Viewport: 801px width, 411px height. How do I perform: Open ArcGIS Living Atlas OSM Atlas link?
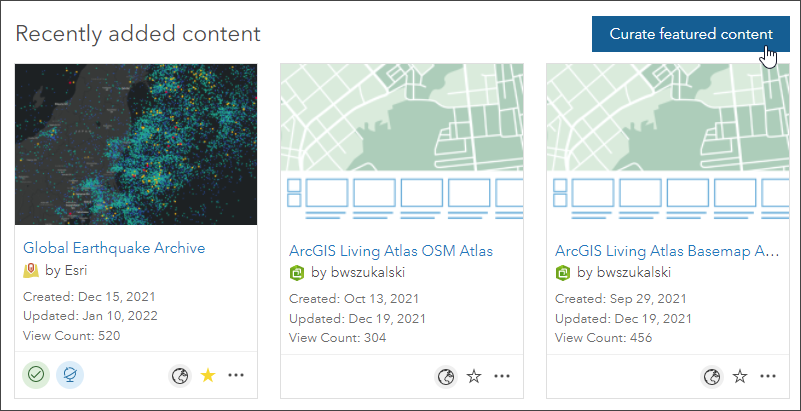(390, 251)
